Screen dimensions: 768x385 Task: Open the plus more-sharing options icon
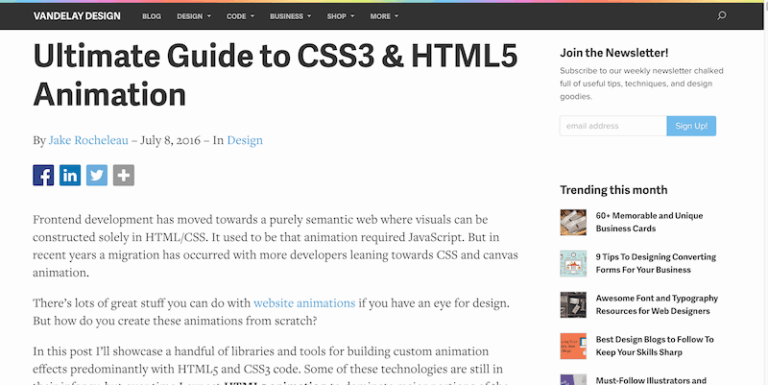click(123, 175)
